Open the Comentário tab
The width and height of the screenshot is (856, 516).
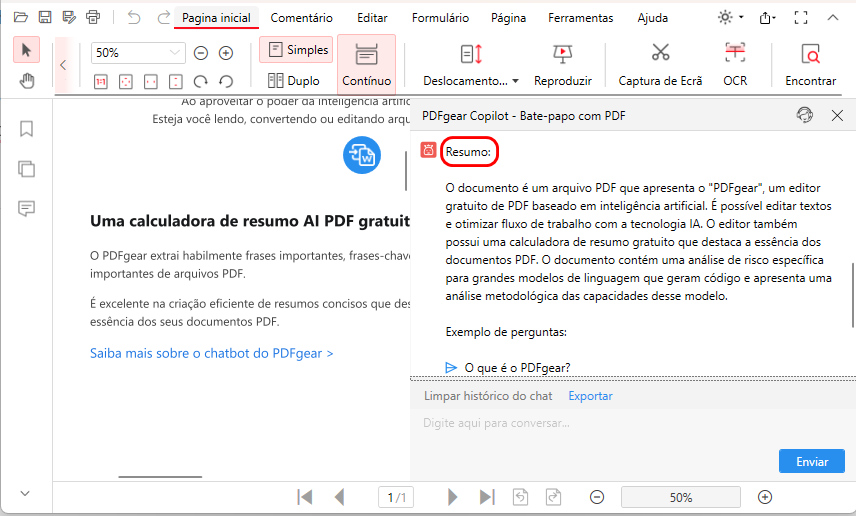pos(301,17)
